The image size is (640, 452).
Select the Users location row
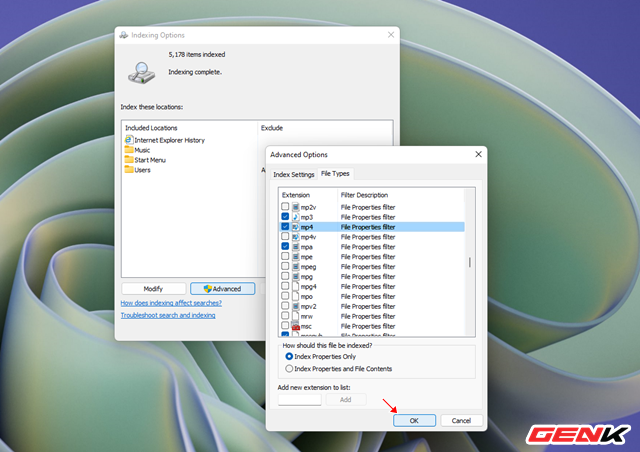[138, 170]
